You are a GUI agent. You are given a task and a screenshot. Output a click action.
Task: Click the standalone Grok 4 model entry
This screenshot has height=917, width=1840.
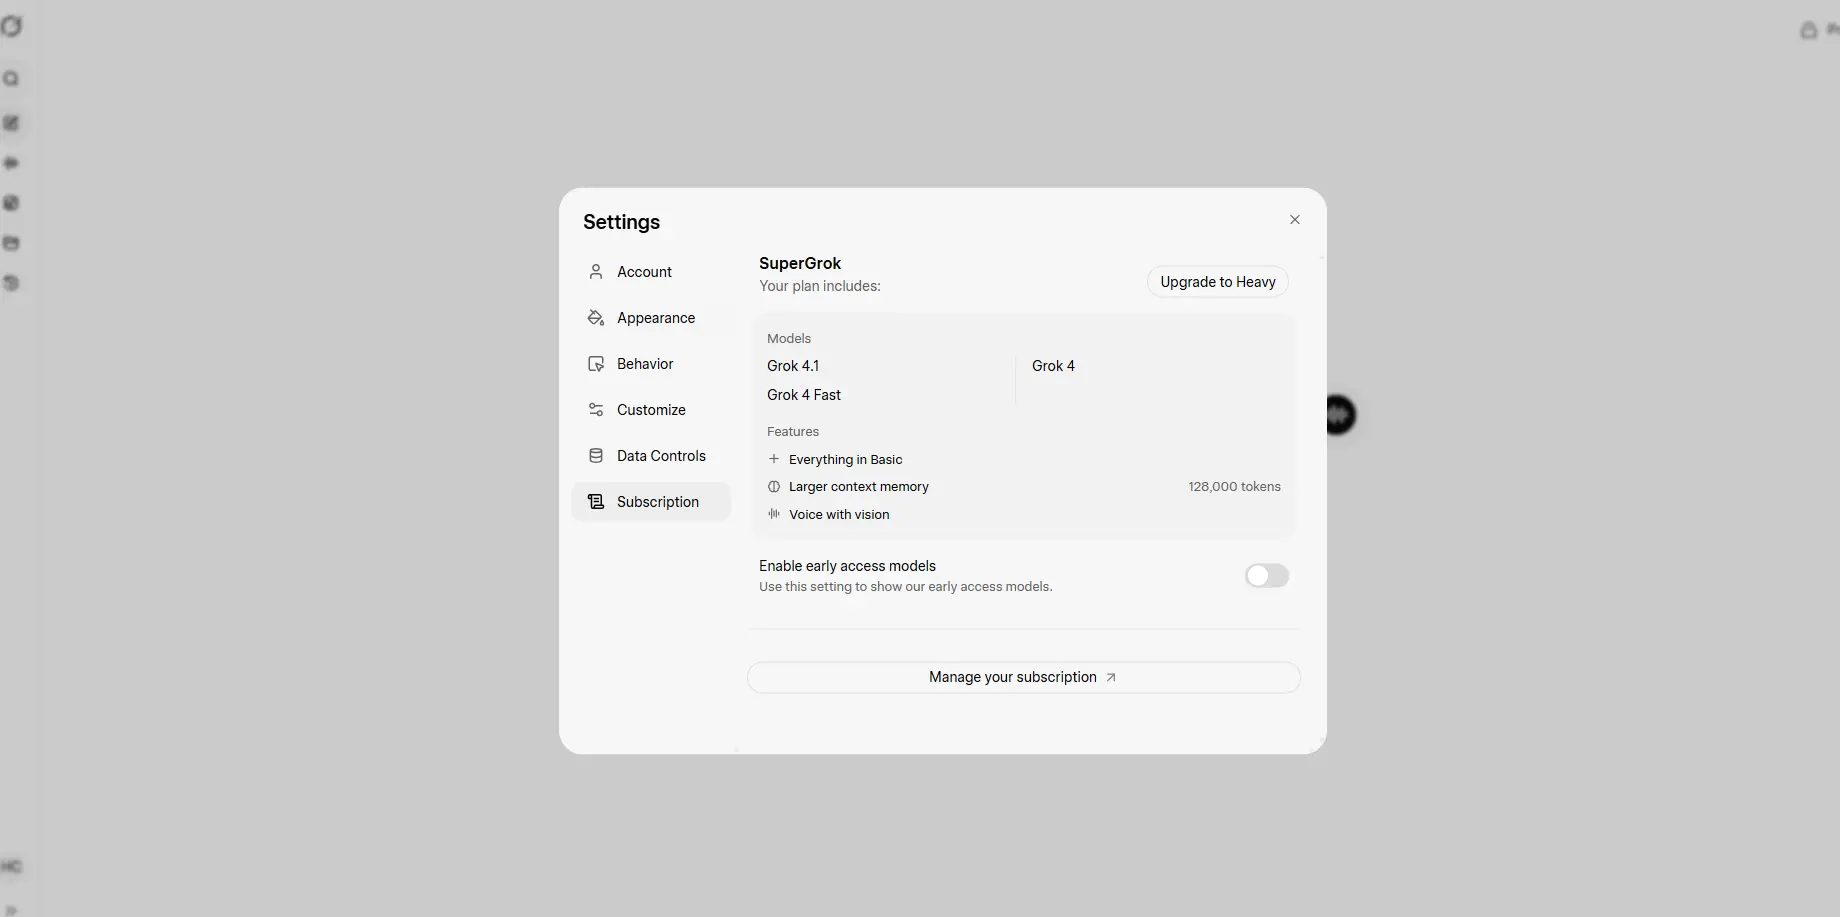1053,366
